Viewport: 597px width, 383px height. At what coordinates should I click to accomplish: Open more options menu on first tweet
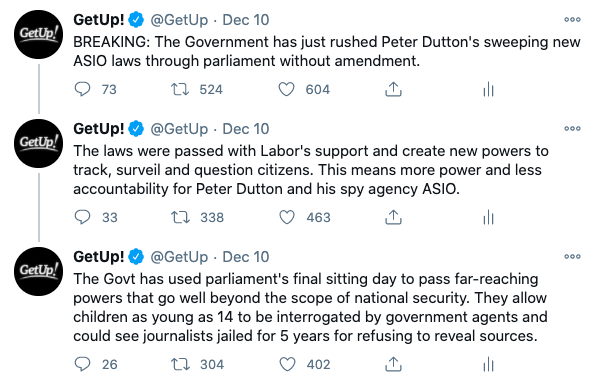click(x=572, y=19)
